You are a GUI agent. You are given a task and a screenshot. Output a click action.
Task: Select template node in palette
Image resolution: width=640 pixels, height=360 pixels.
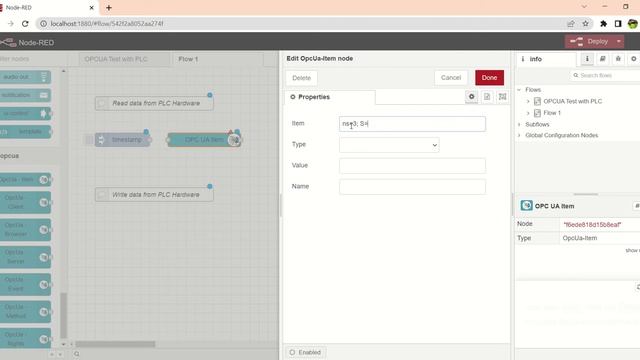25,132
